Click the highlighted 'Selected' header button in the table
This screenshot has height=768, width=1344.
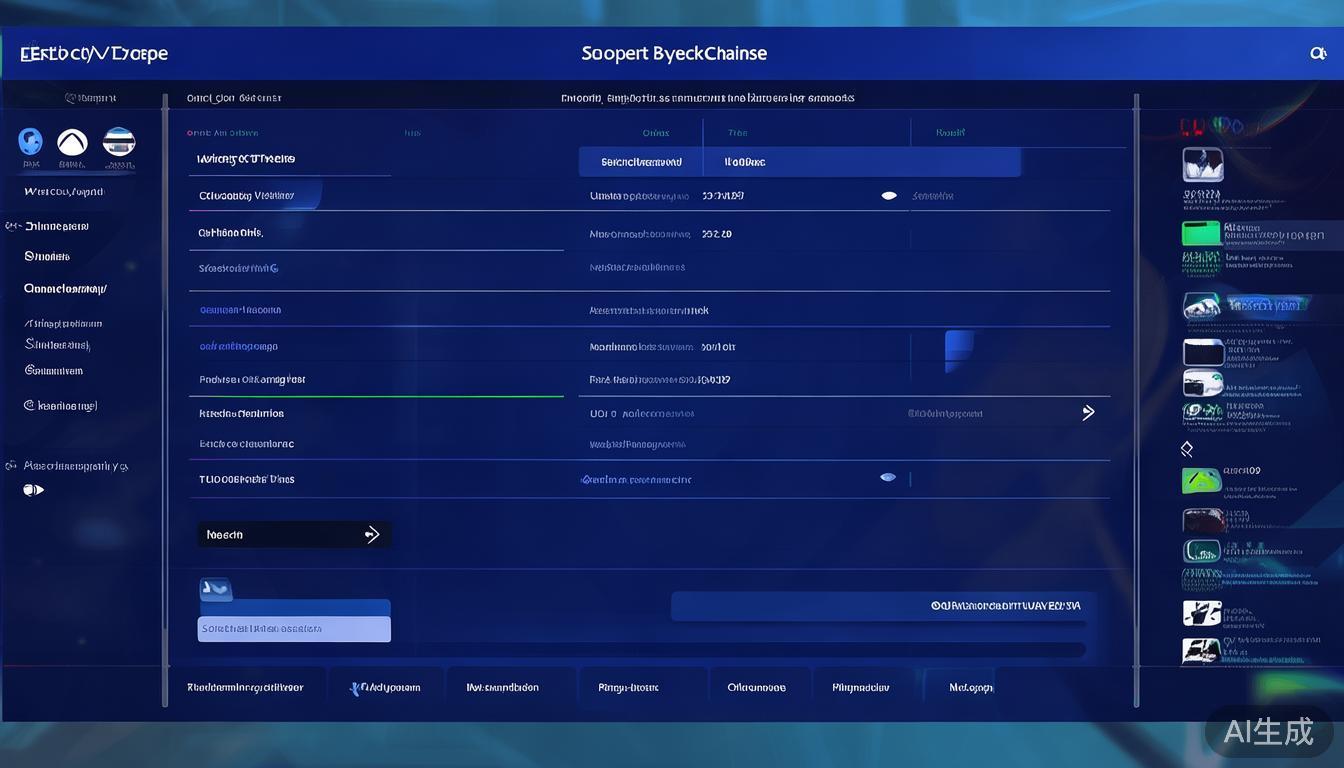640,162
